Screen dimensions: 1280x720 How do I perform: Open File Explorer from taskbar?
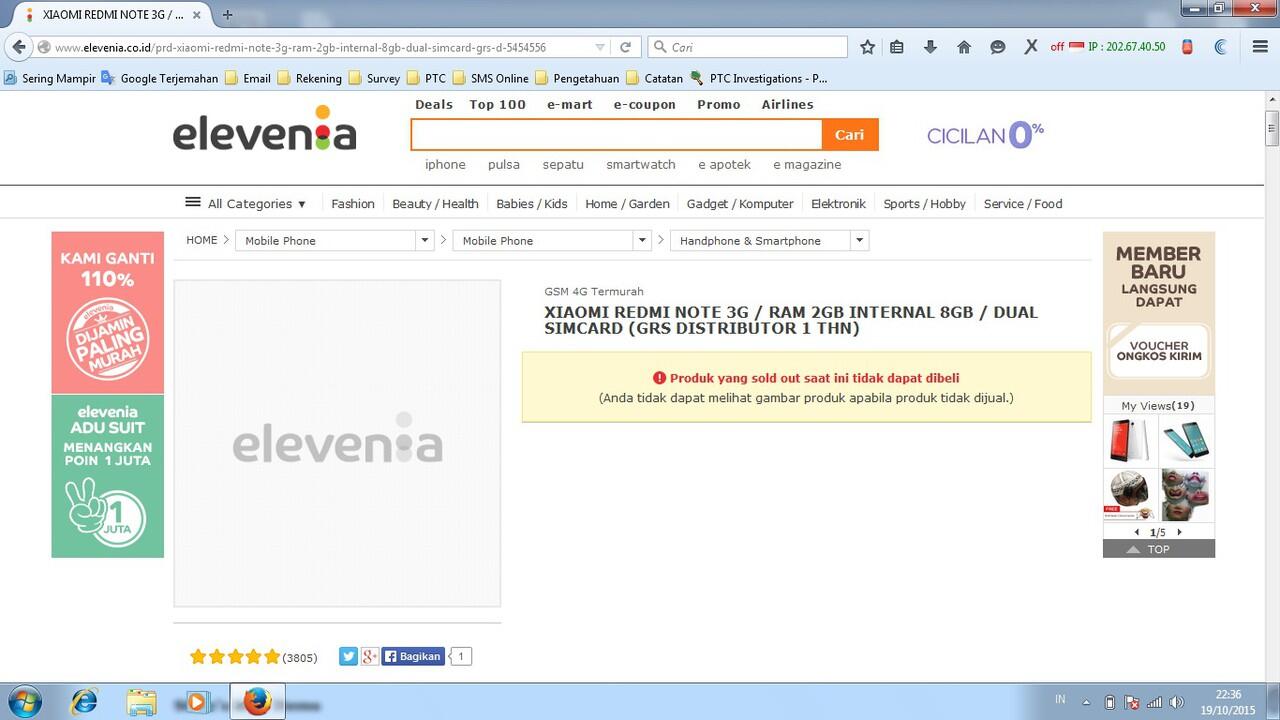pyautogui.click(x=142, y=702)
